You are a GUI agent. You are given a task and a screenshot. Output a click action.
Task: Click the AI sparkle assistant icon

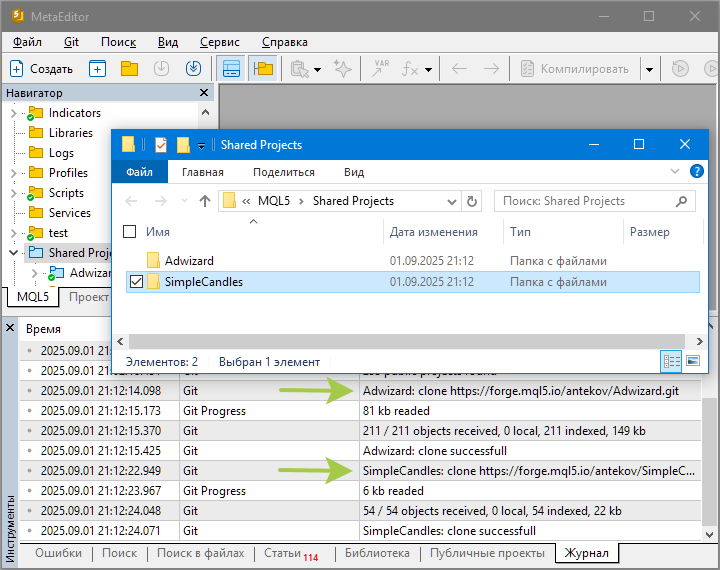pyautogui.click(x=343, y=69)
